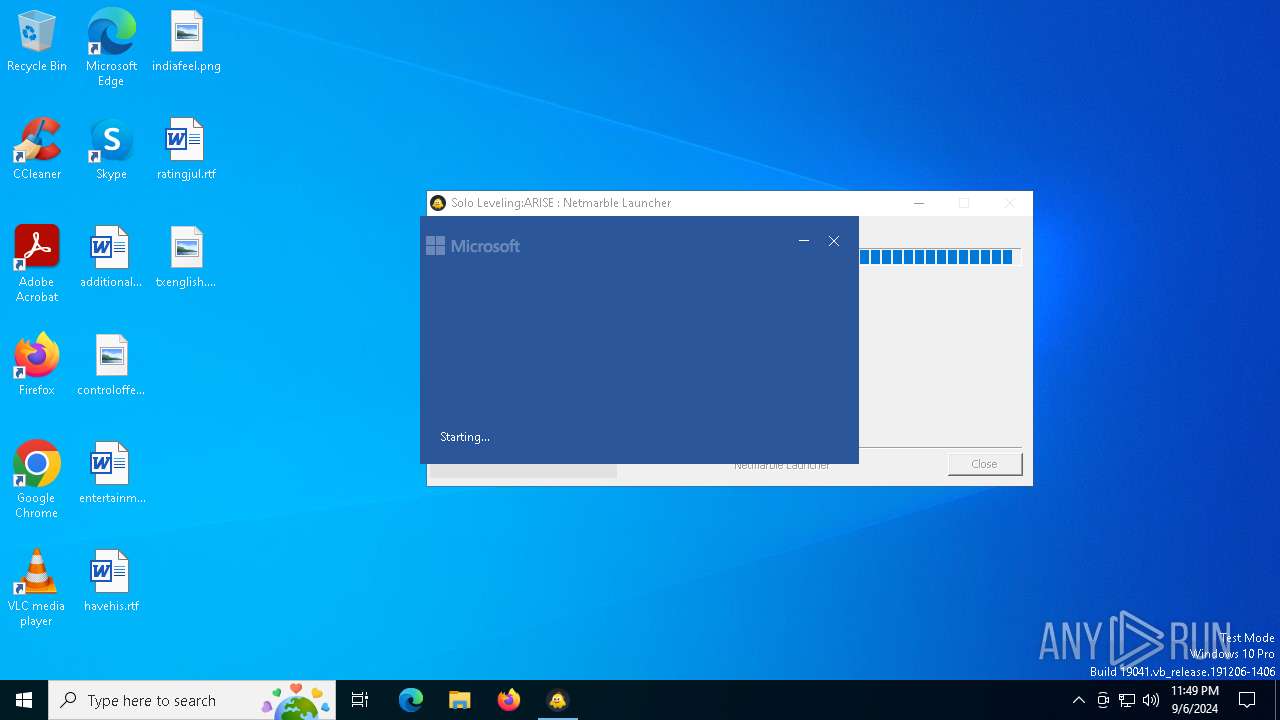Viewport: 1280px width, 720px height.
Task: Click the meet now tray icon
Action: click(1103, 700)
